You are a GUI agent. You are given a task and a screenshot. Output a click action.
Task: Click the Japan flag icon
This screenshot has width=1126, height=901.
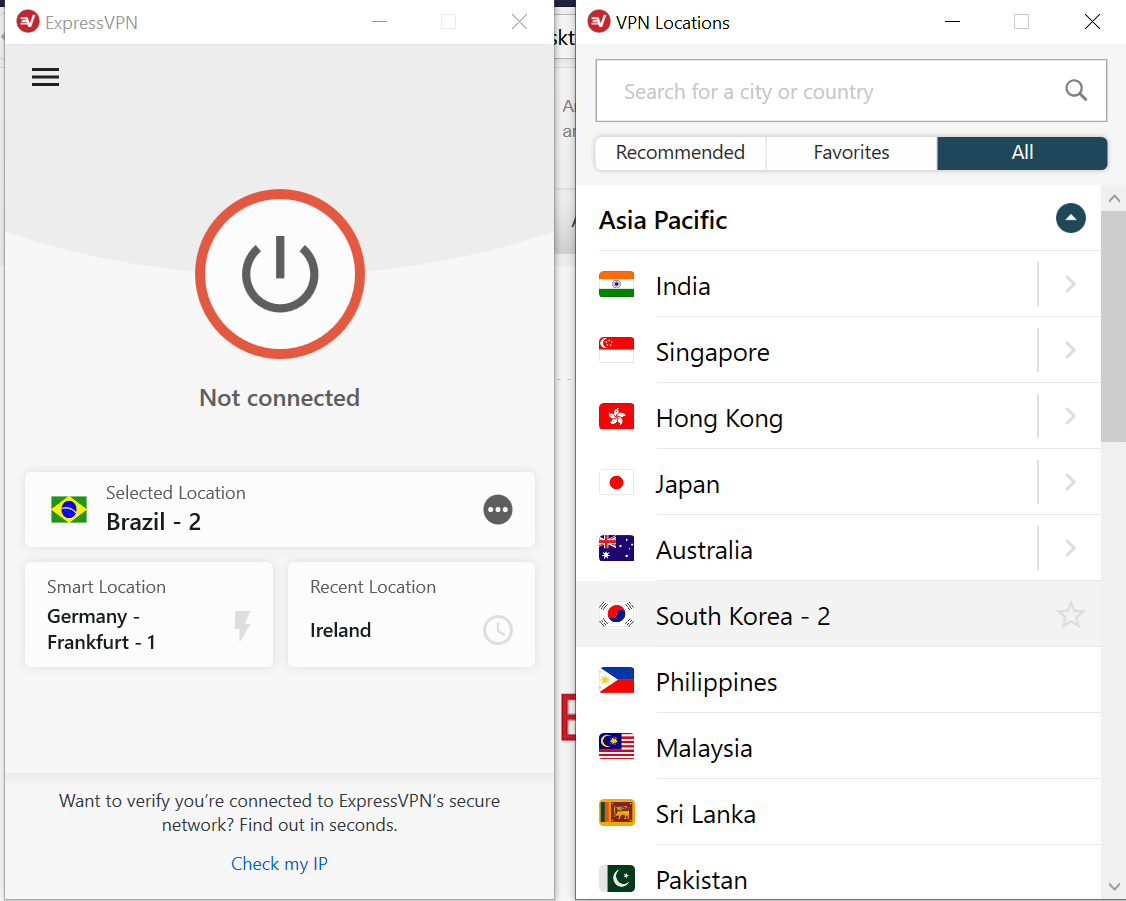(616, 482)
